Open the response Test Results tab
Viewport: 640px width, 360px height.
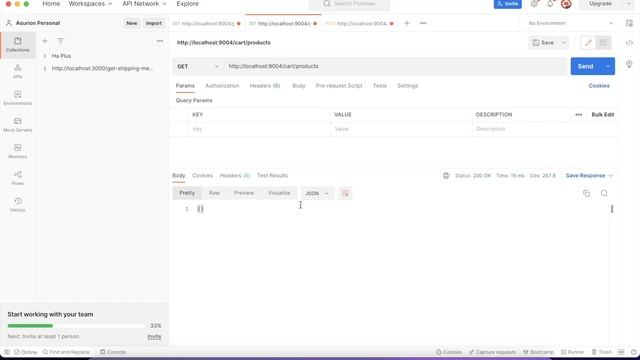tap(272, 176)
